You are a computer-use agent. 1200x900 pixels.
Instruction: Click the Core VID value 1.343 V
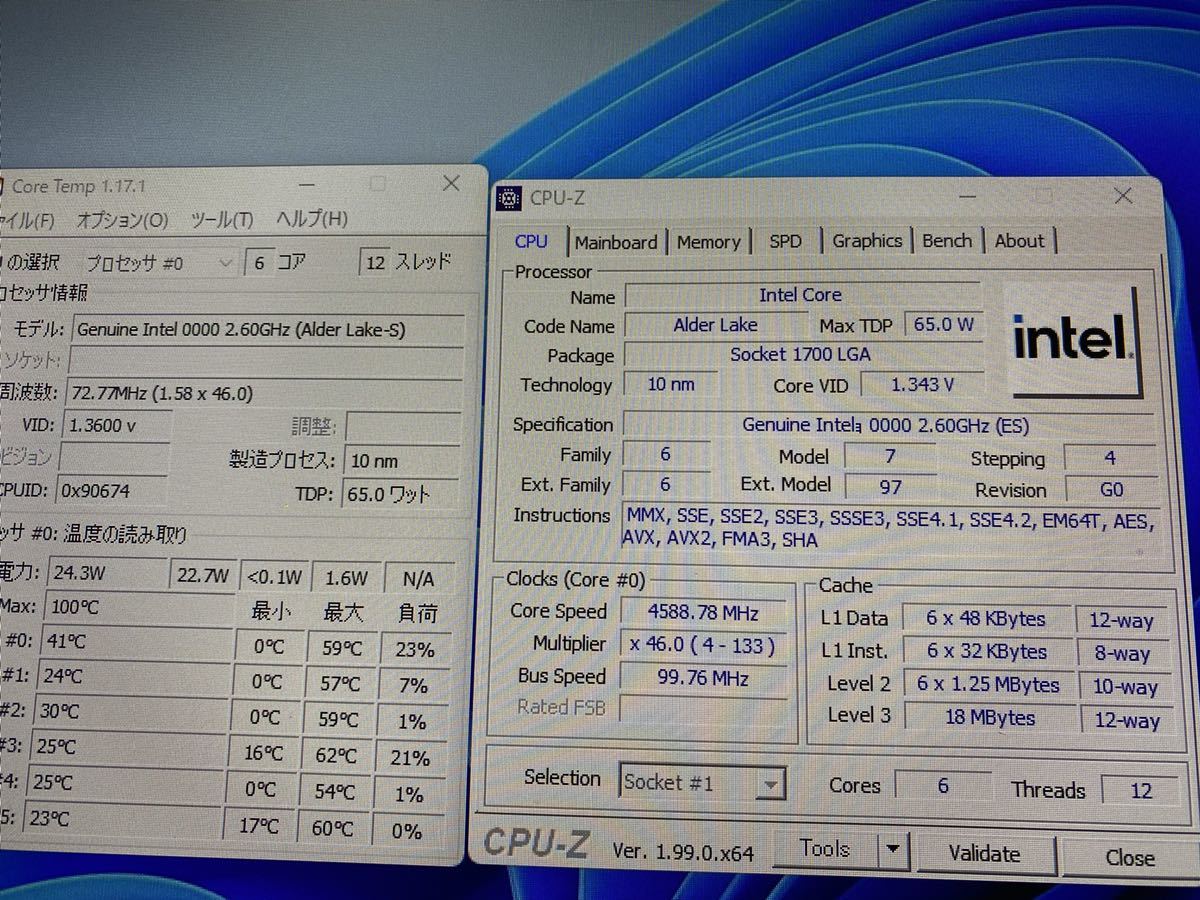coord(921,385)
